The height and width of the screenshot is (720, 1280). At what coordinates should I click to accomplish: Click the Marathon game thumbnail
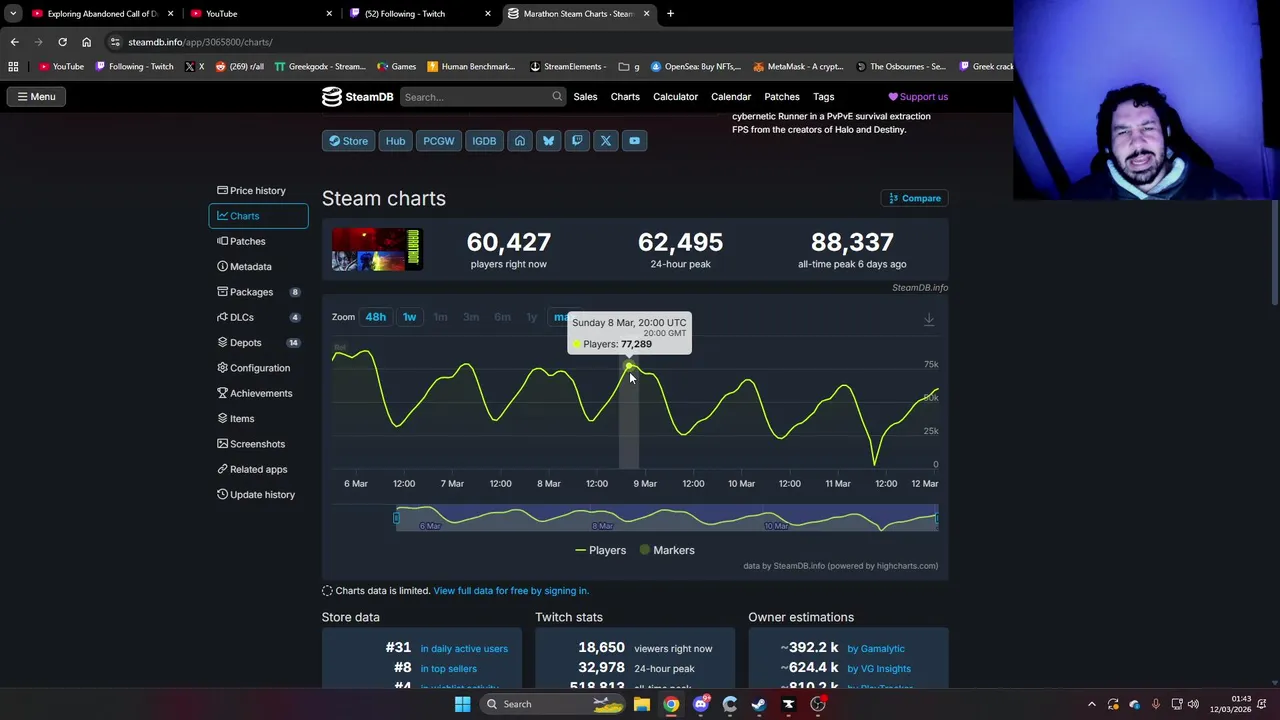(377, 249)
